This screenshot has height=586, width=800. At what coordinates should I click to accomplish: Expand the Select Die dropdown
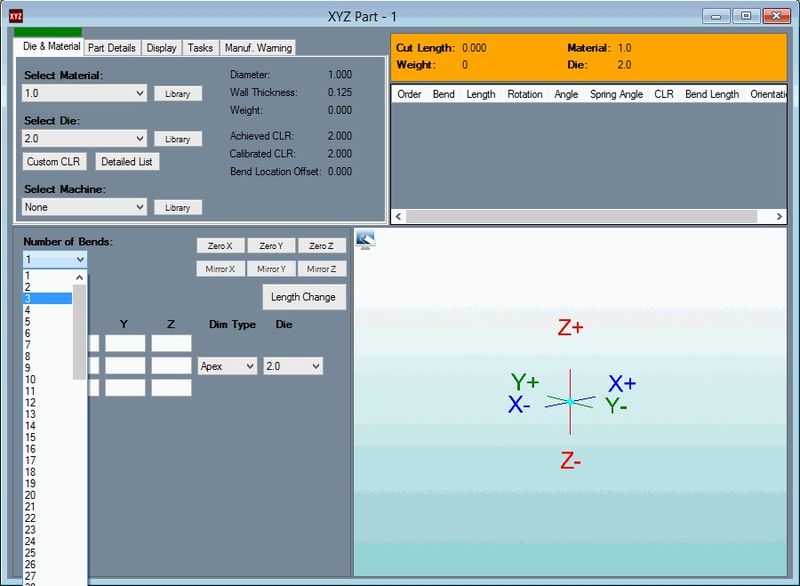coord(85,139)
